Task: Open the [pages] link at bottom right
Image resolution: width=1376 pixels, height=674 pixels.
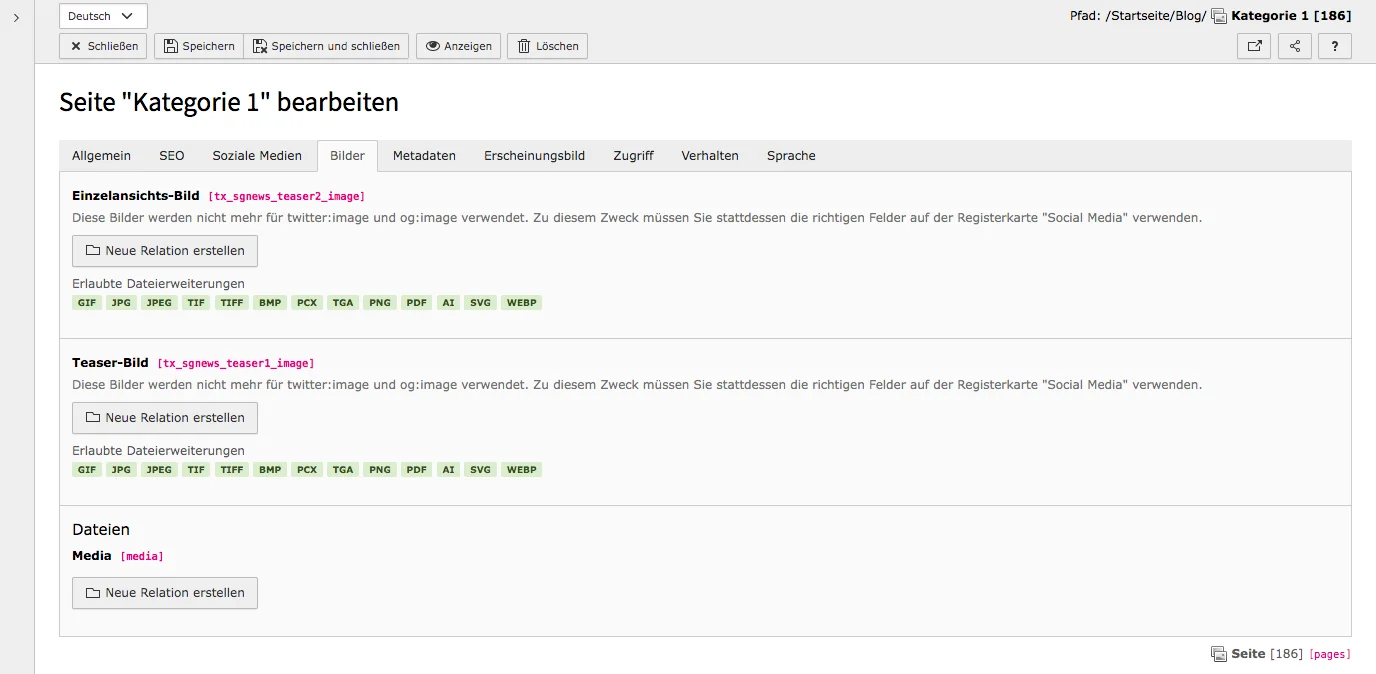Action: [x=1328, y=653]
